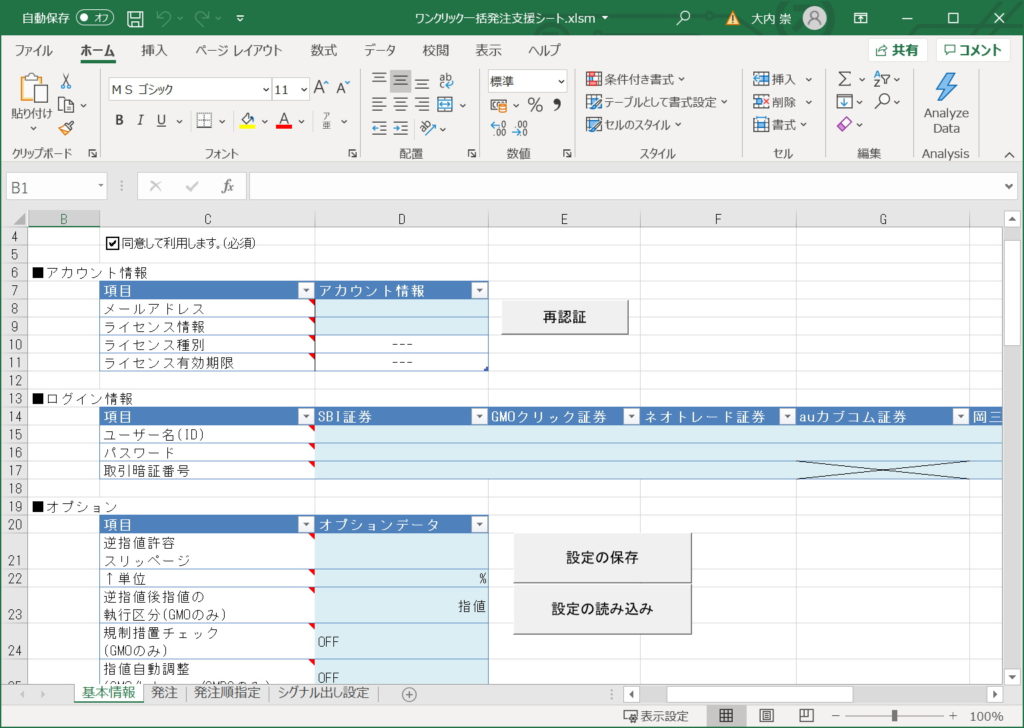Click the add new sheet plus button

point(409,694)
